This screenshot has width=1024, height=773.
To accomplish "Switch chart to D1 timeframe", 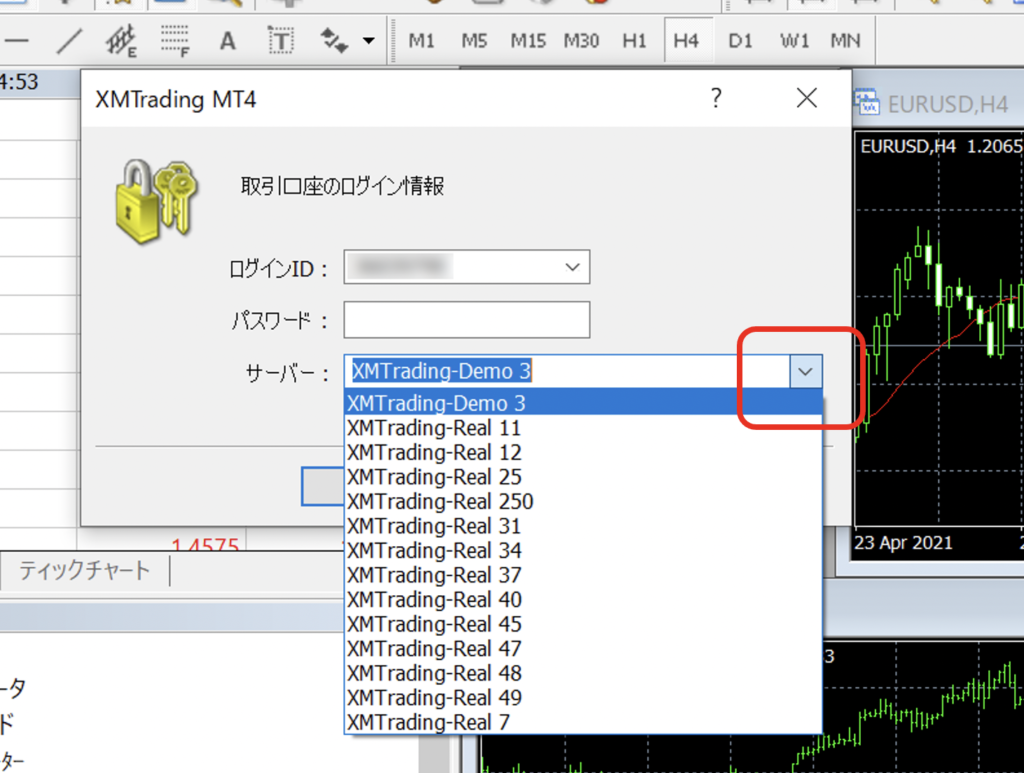I will 740,41.
